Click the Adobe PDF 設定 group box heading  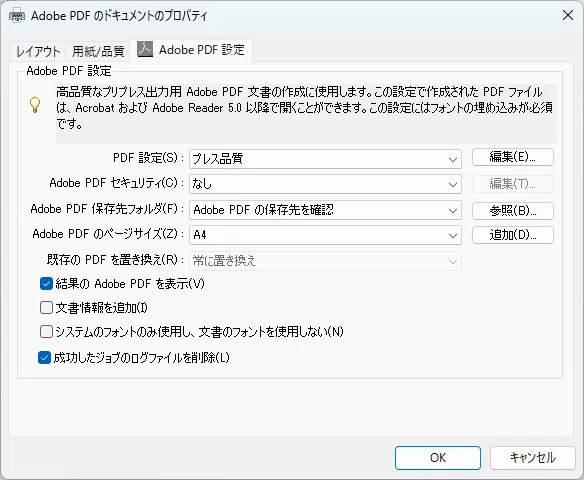point(69,71)
